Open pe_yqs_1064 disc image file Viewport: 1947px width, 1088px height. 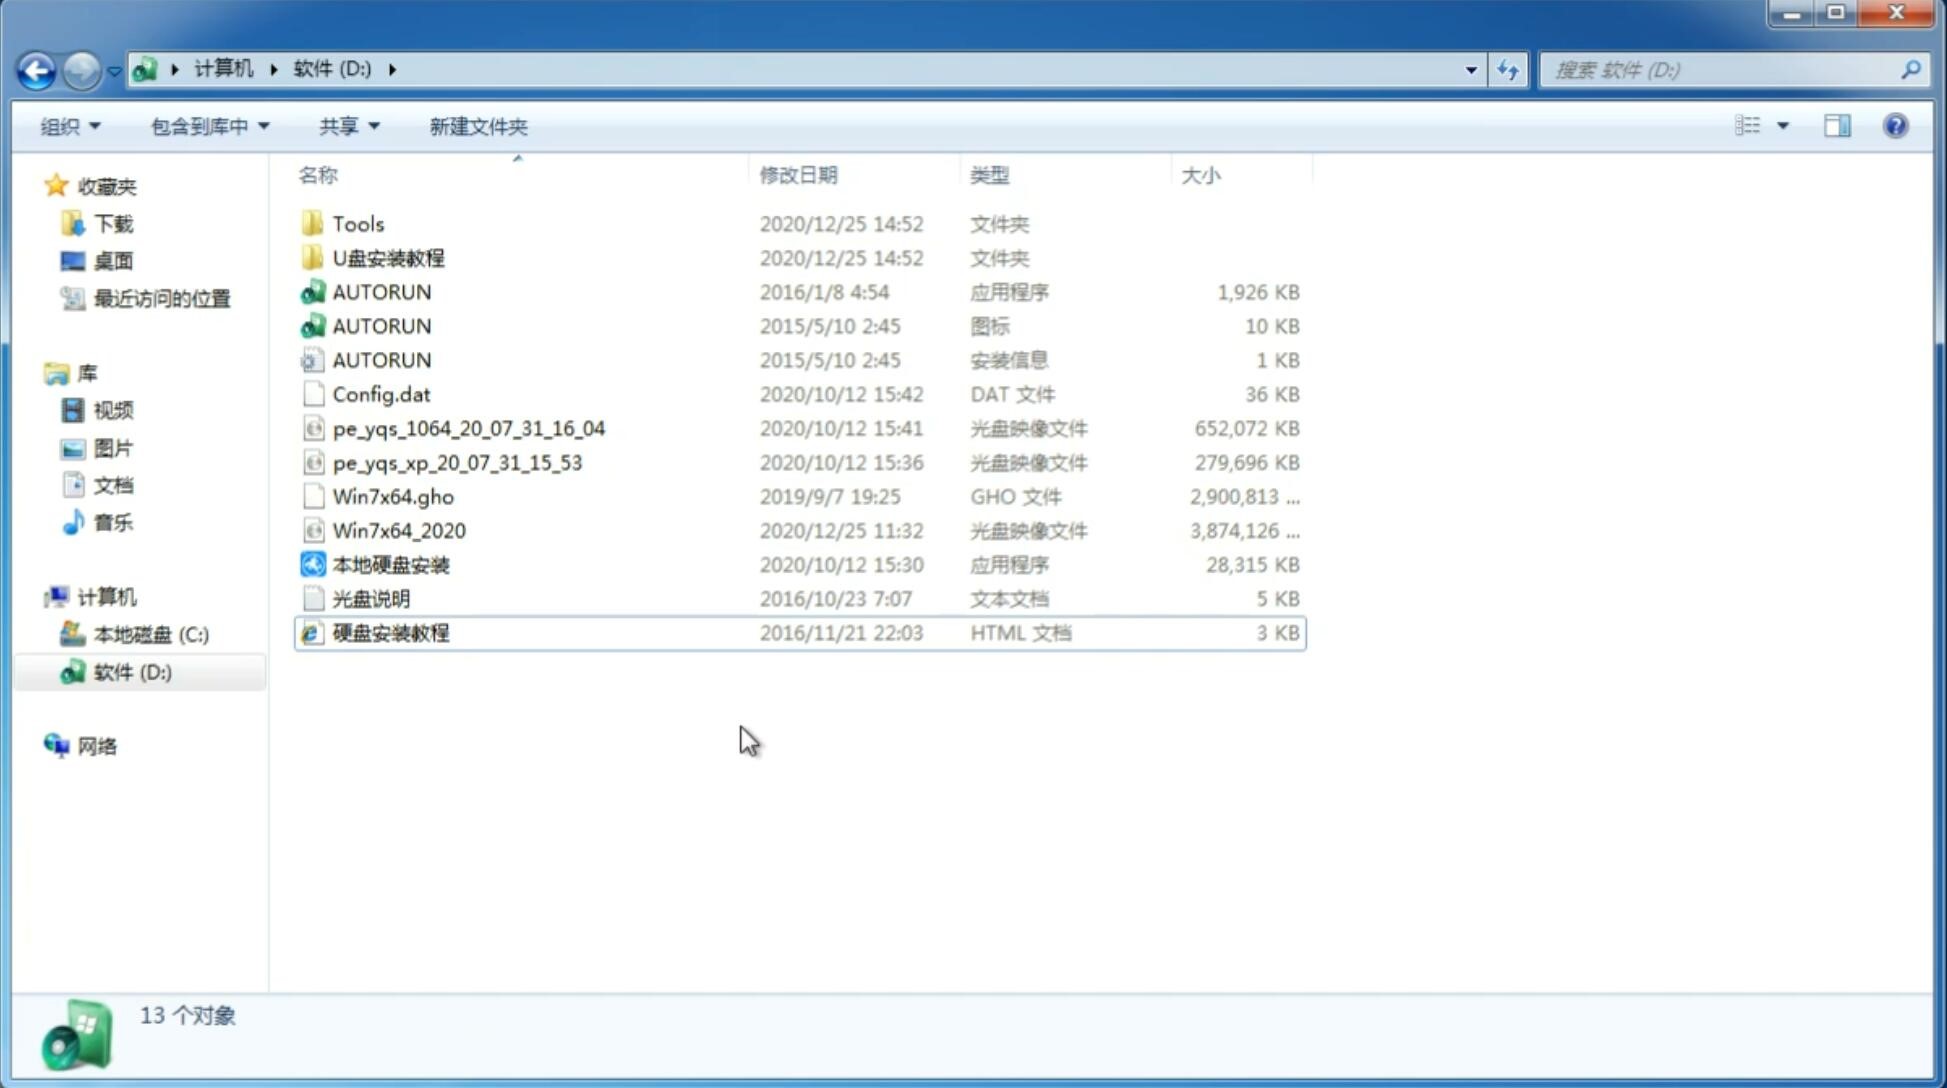click(469, 428)
